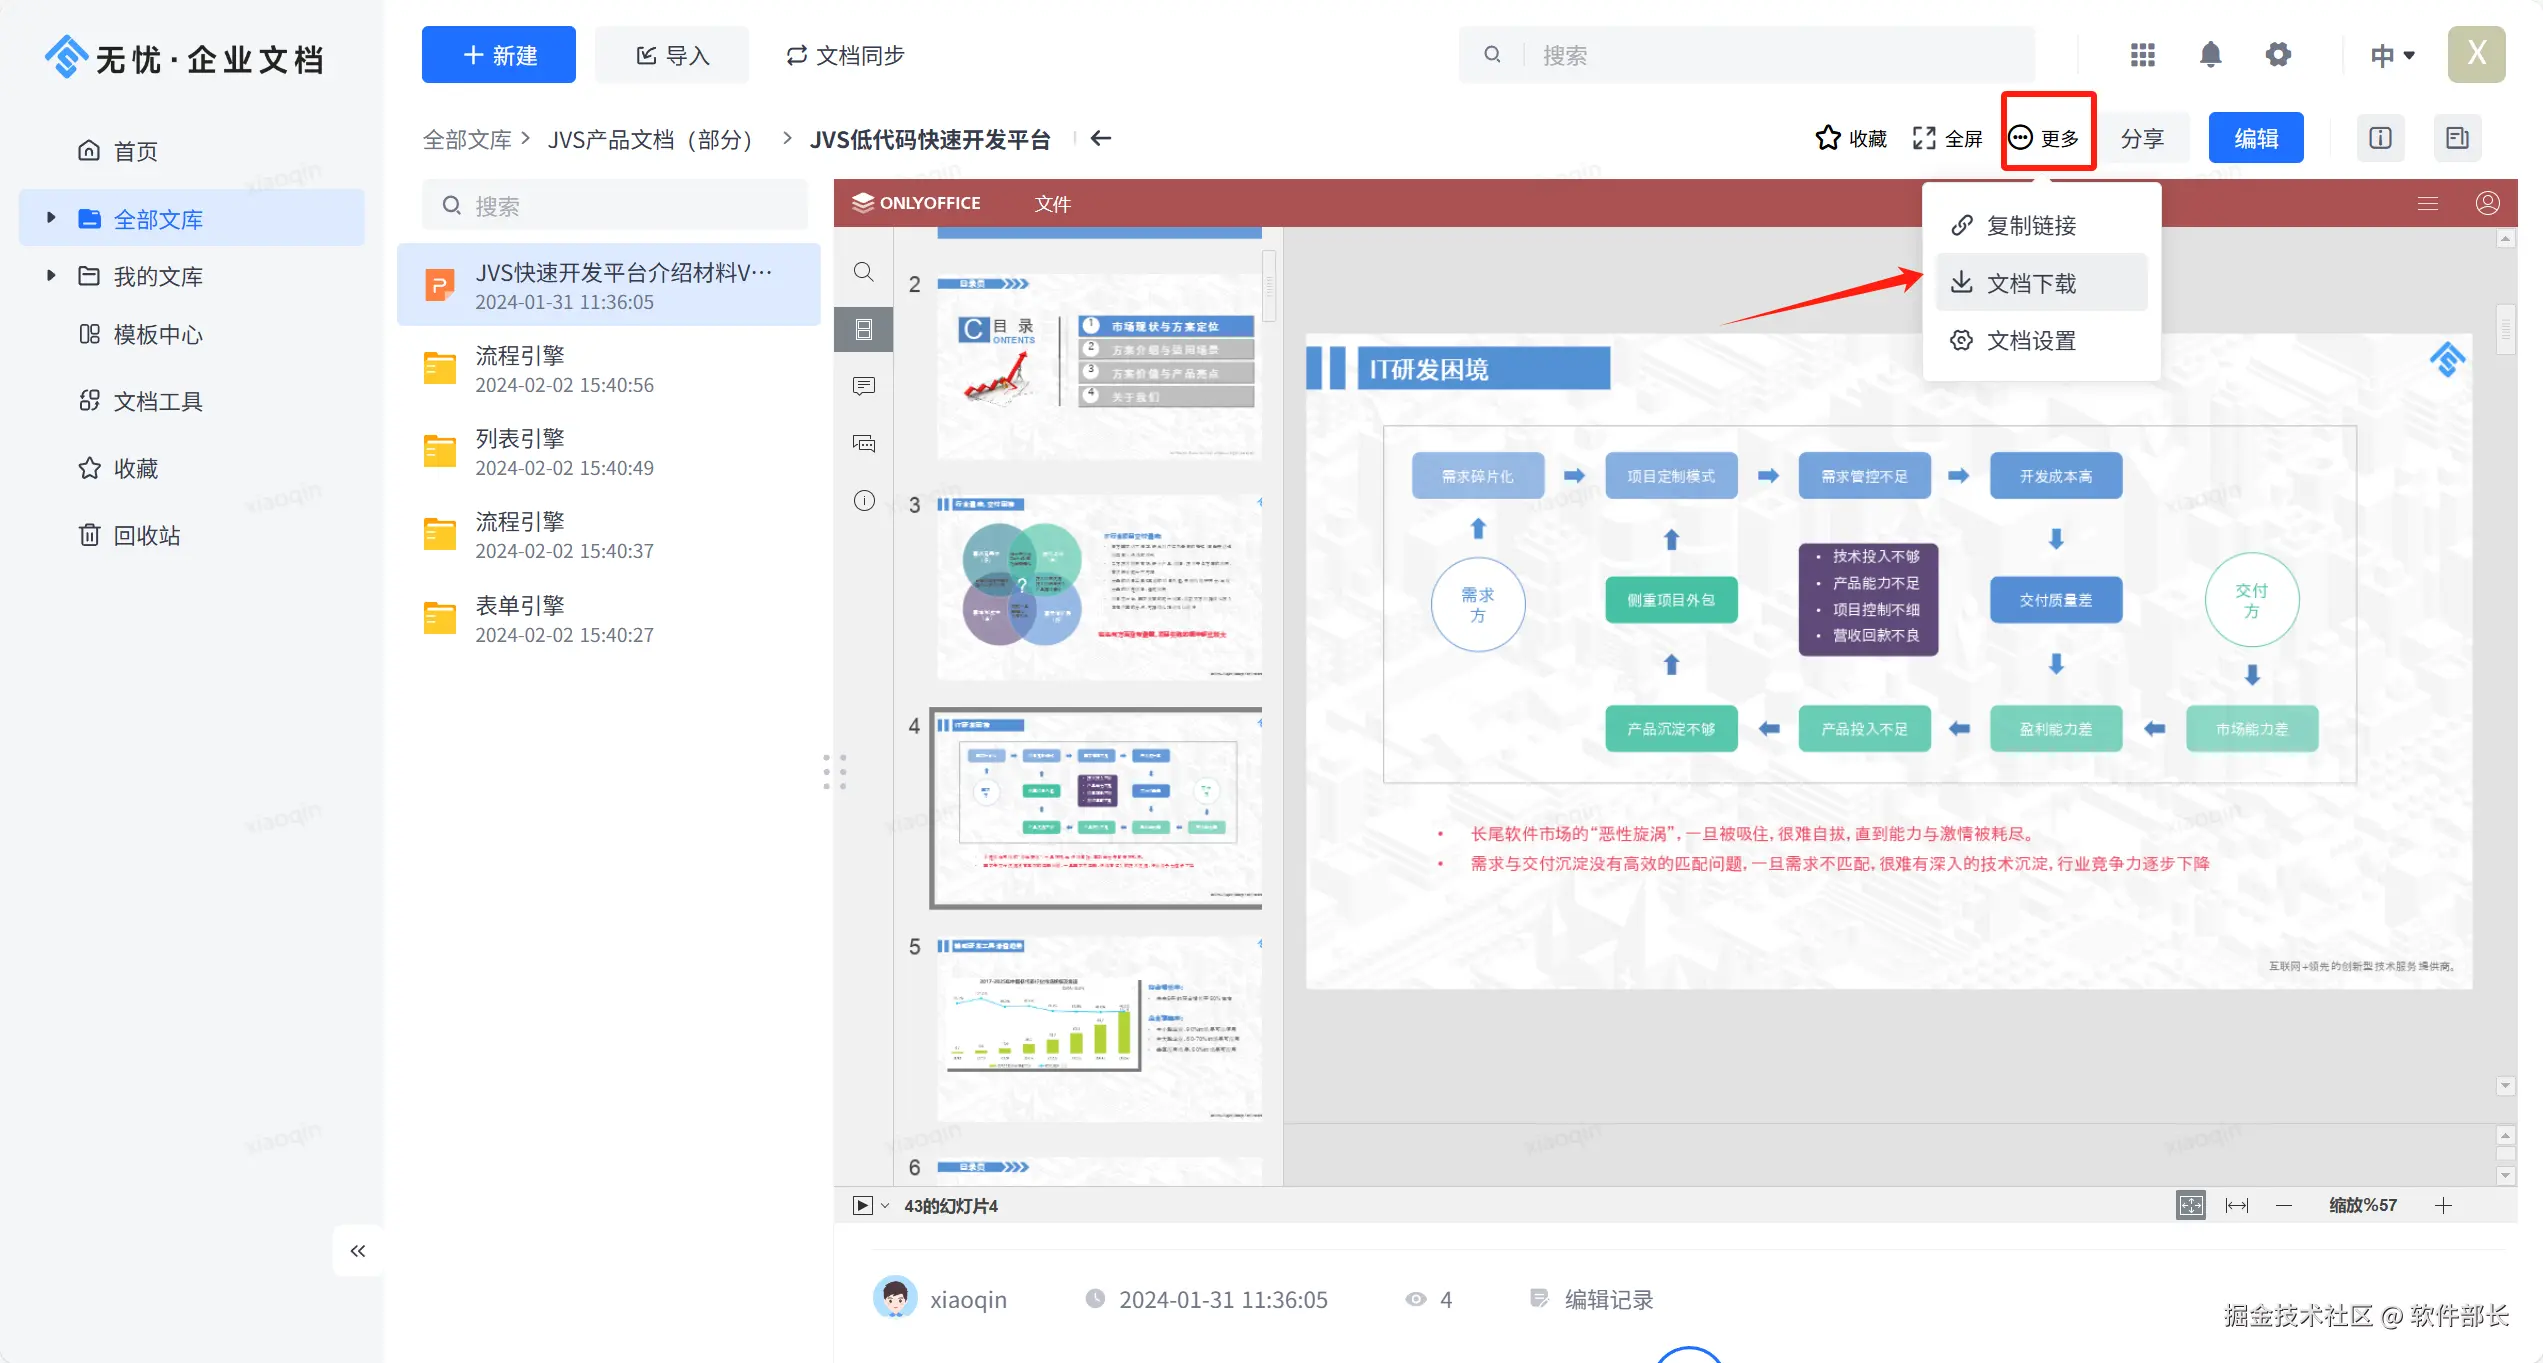Open the language dropdown 中
This screenshot has width=2543, height=1363.
[2392, 55]
